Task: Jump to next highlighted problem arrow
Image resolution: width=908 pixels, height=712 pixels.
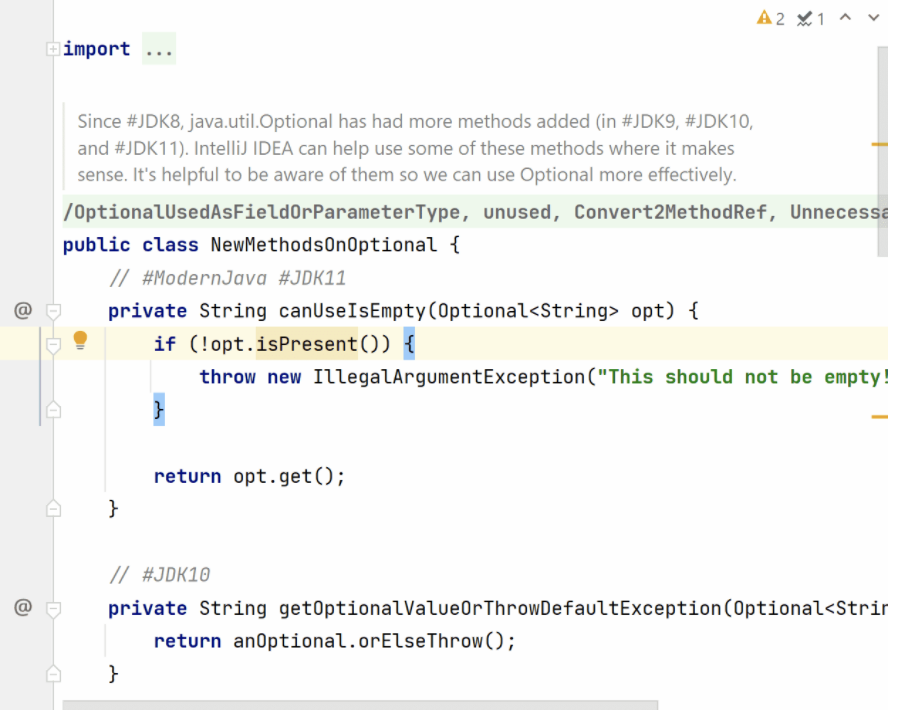Action: pos(873,18)
